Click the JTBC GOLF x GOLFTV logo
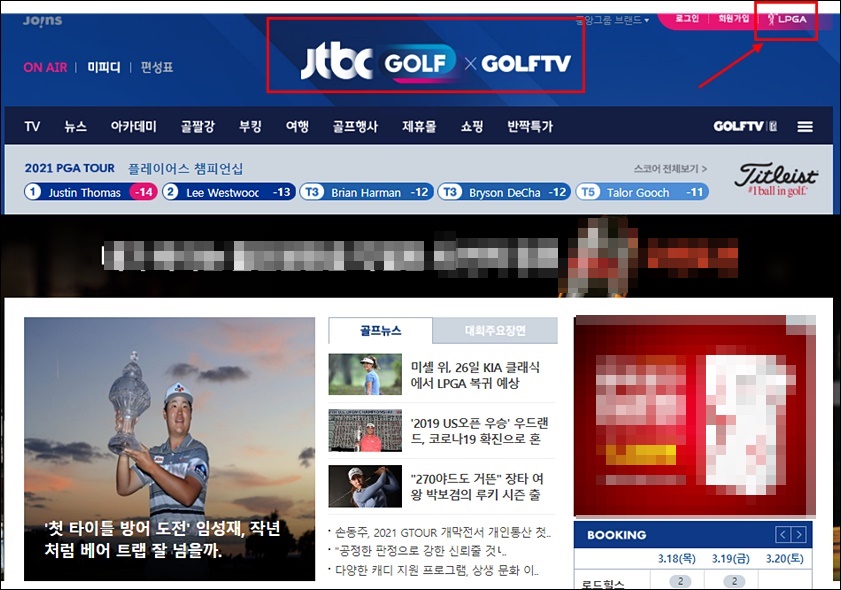The width and height of the screenshot is (841, 590). tap(435, 63)
